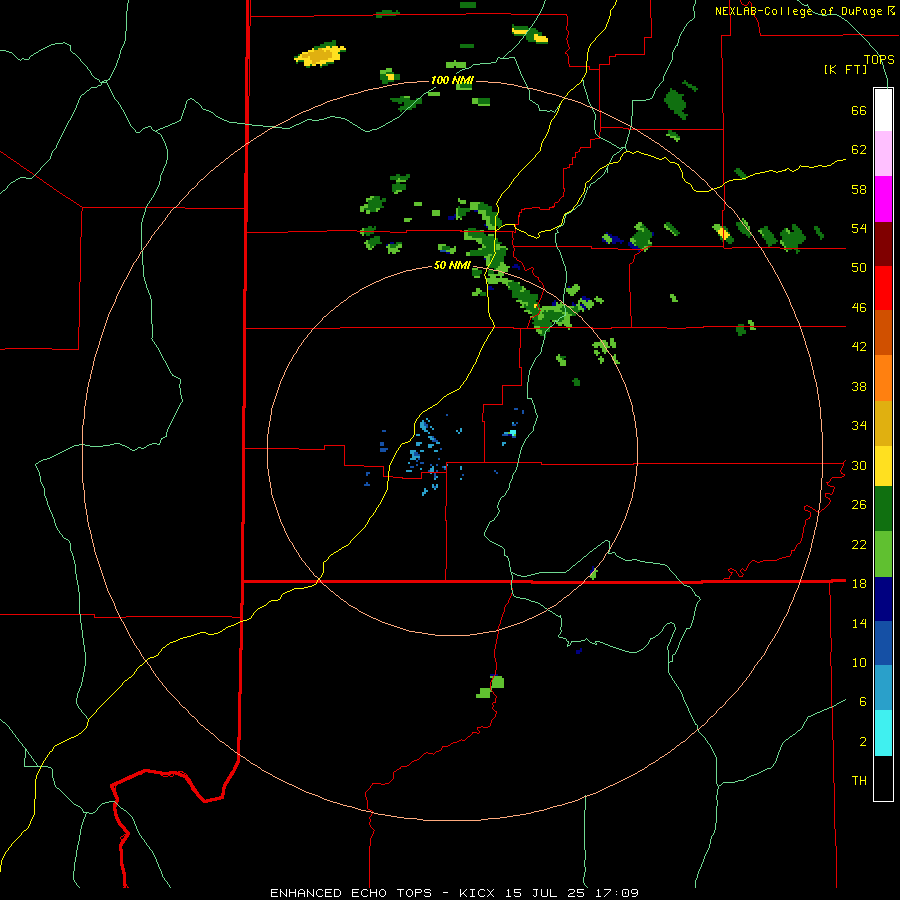Select the 22 legend value
Screen dimensions: 900x900
(859, 544)
